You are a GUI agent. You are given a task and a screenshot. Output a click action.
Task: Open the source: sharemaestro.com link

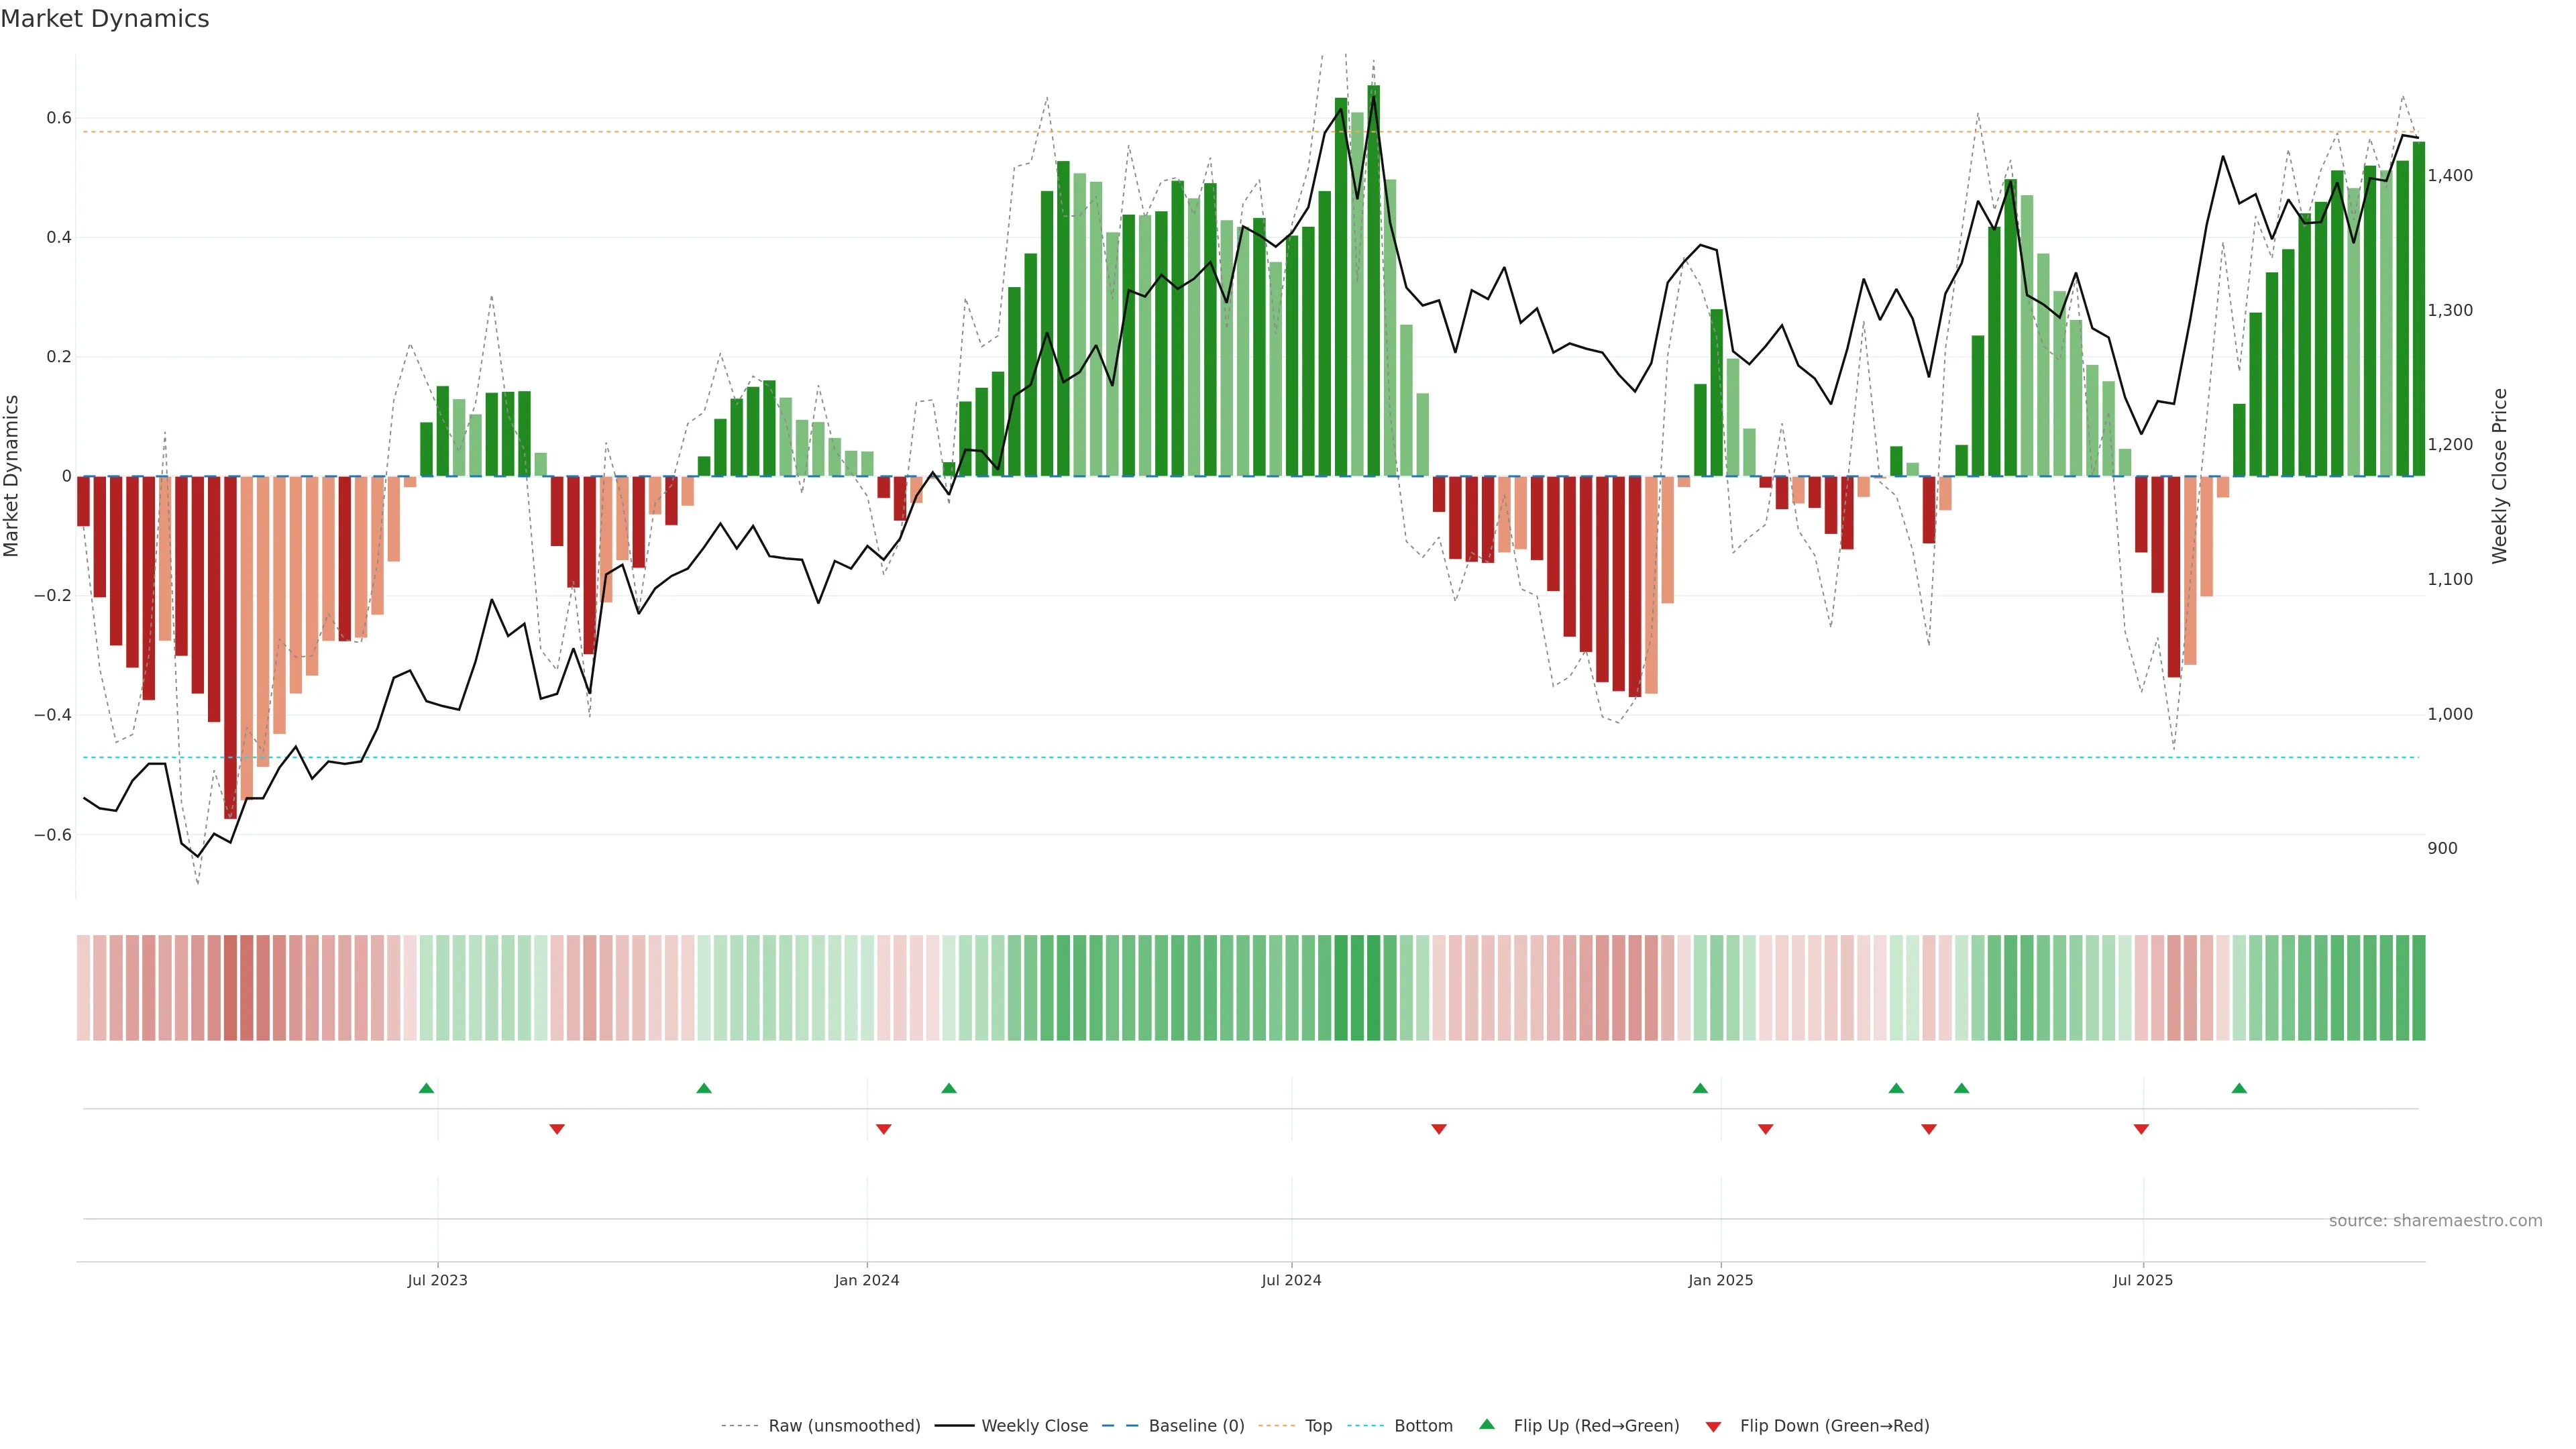click(2435, 1221)
